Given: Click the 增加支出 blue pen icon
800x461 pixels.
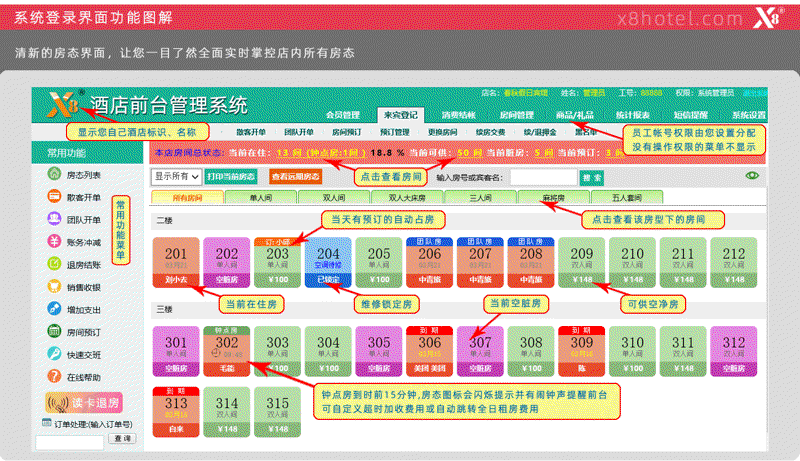Looking at the screenshot, I should tap(54, 309).
